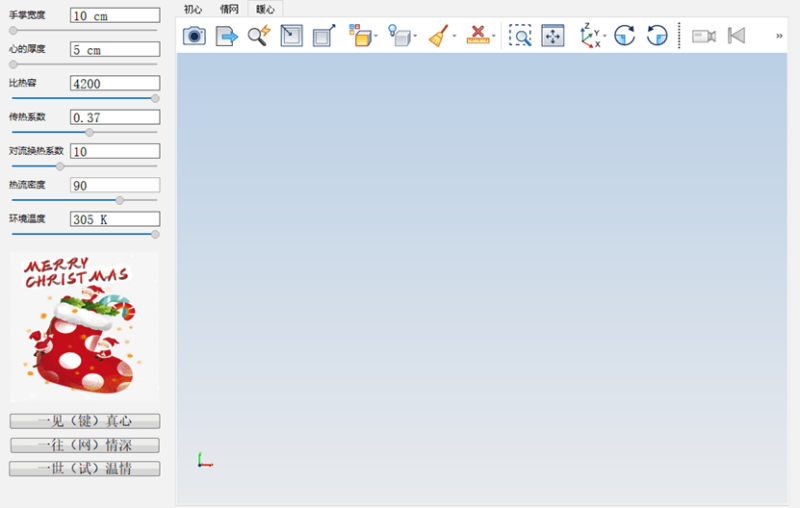
Task: Click the magnifier with lightning bolt icon
Action: point(258,36)
